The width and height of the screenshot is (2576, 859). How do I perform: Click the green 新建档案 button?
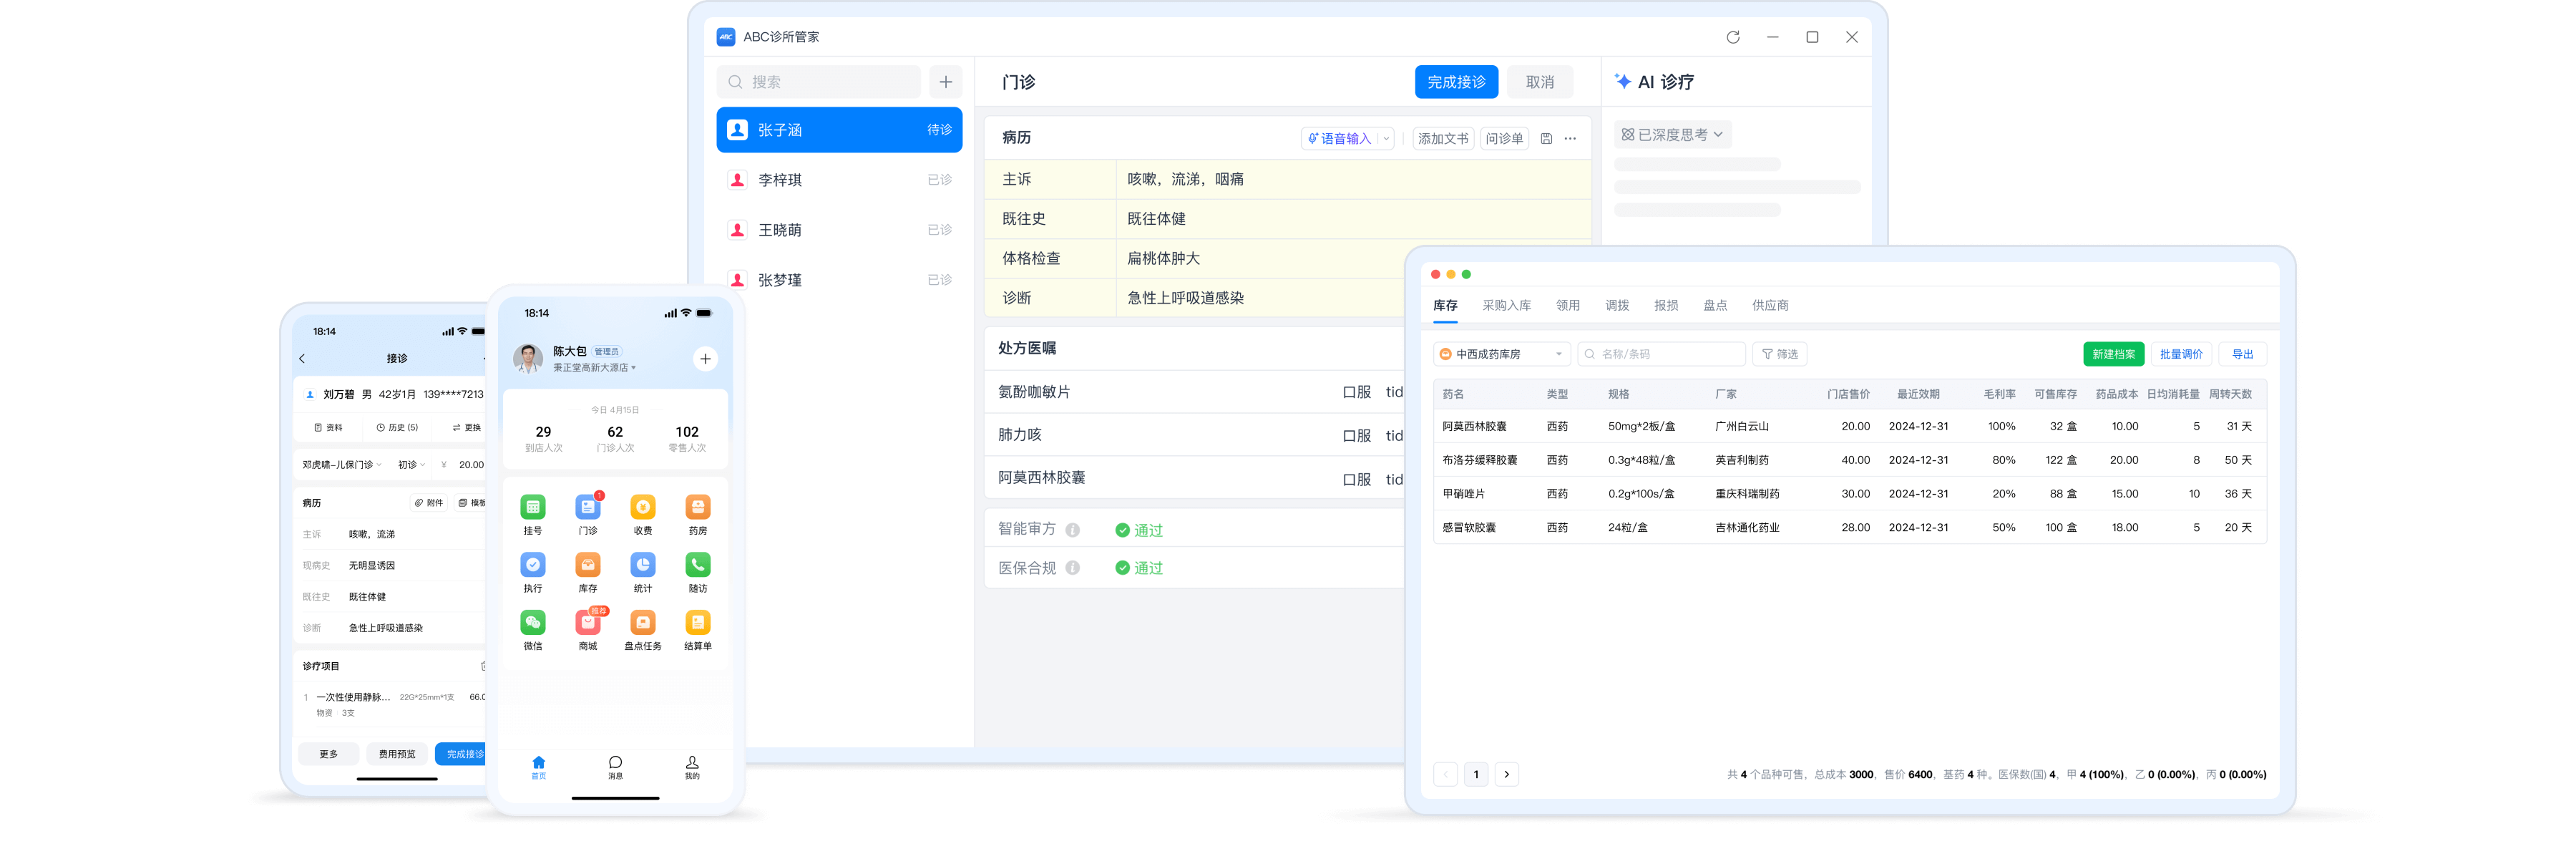coord(2113,354)
